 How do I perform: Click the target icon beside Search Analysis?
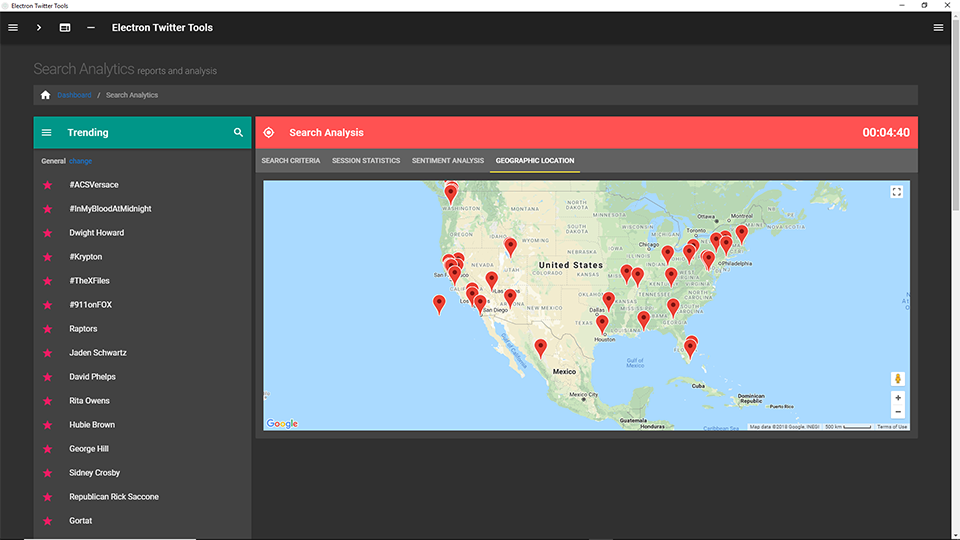[269, 132]
